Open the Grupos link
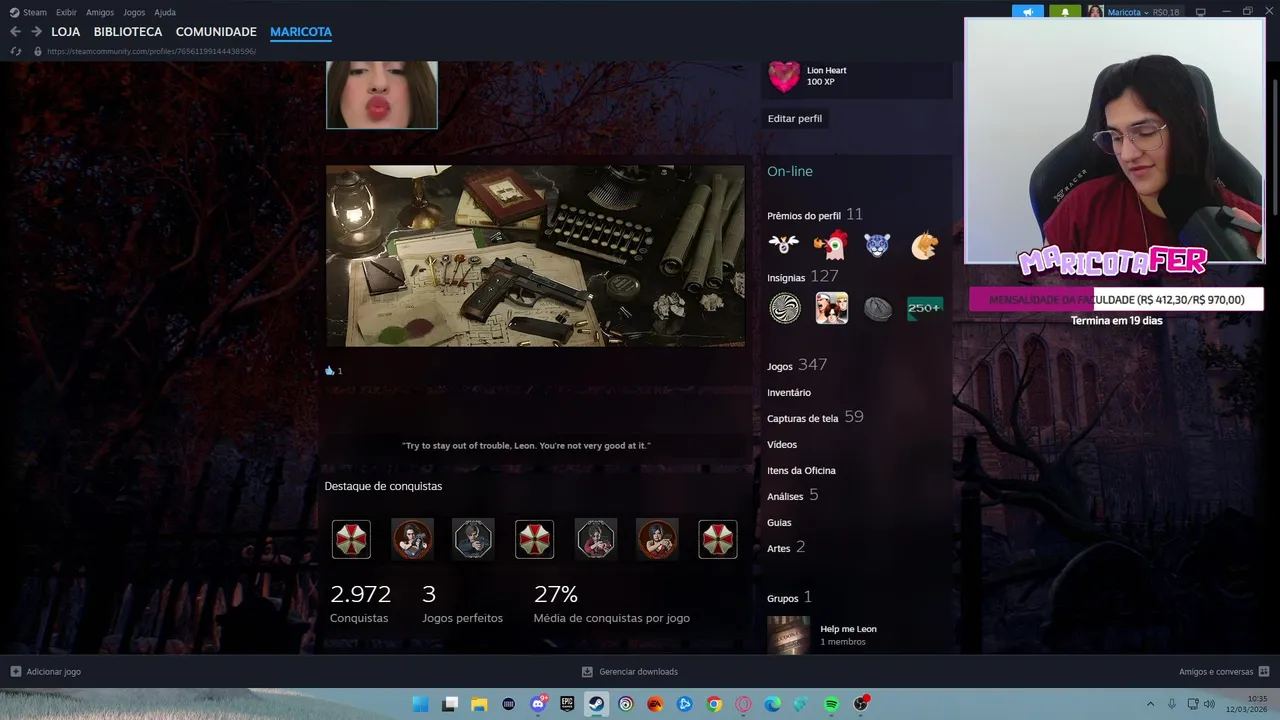The height and width of the screenshot is (720, 1280). pos(783,598)
